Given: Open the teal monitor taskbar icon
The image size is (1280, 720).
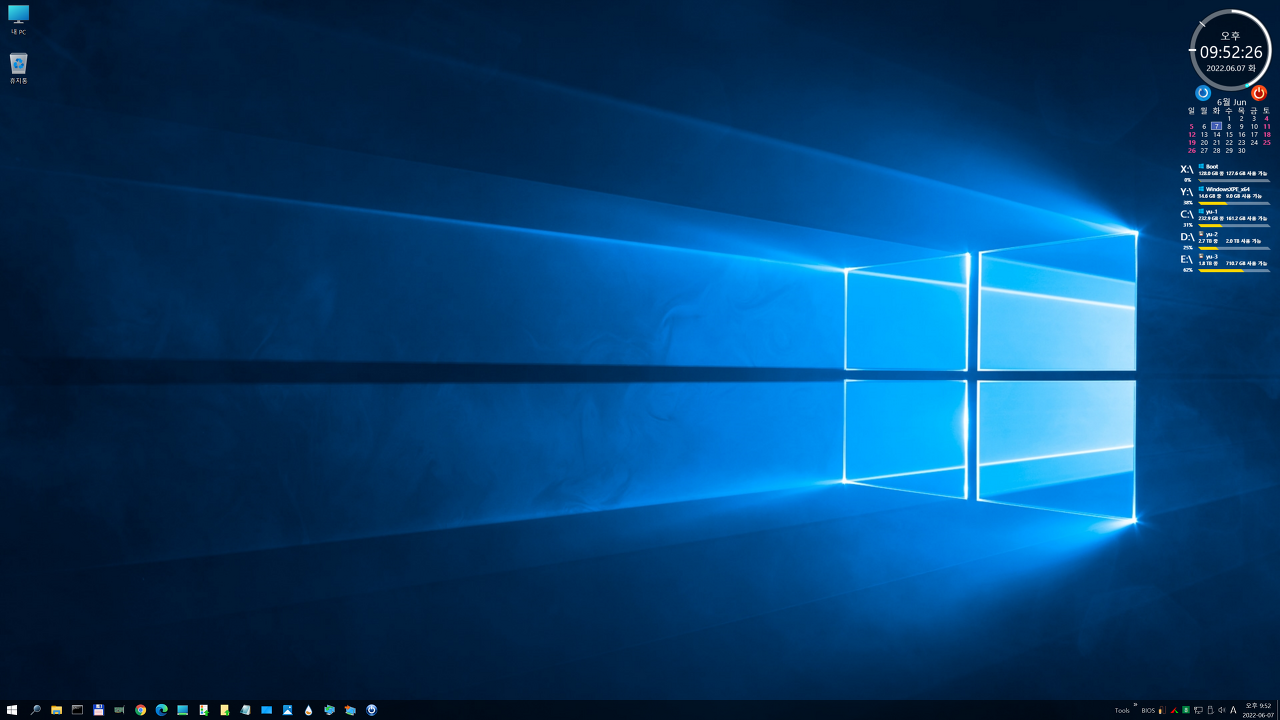Looking at the screenshot, I should click(x=182, y=710).
